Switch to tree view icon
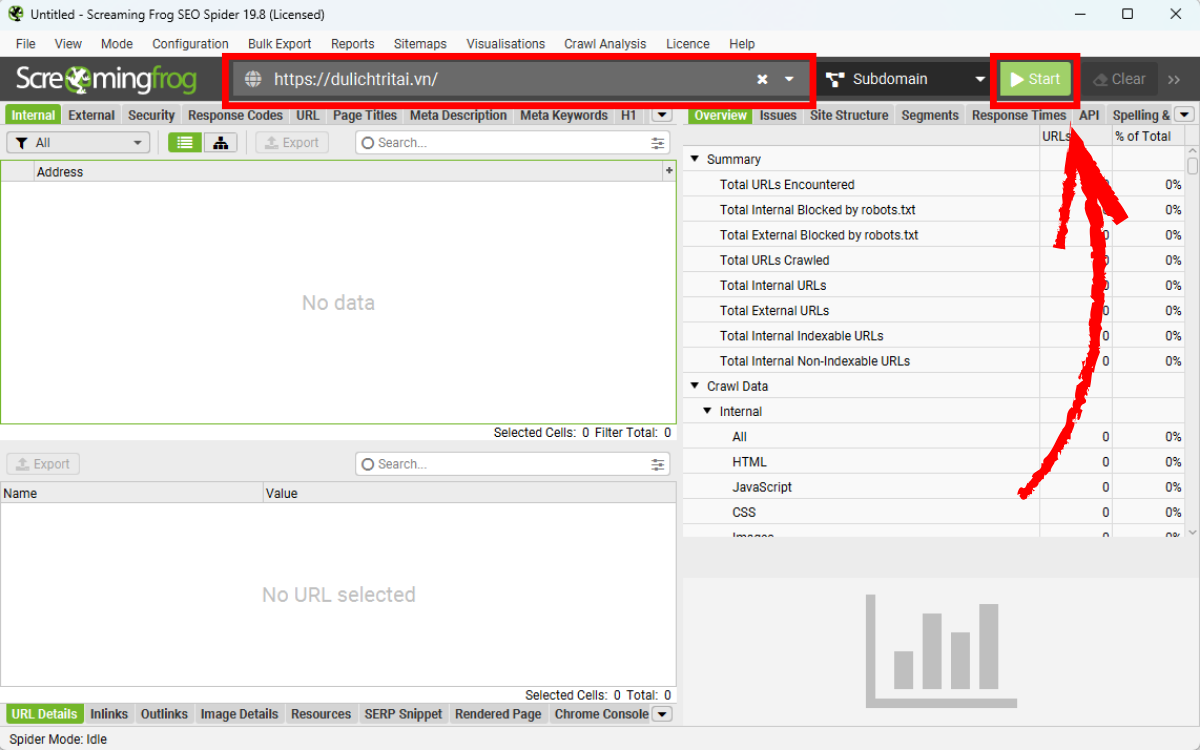The image size is (1200, 750). point(220,143)
